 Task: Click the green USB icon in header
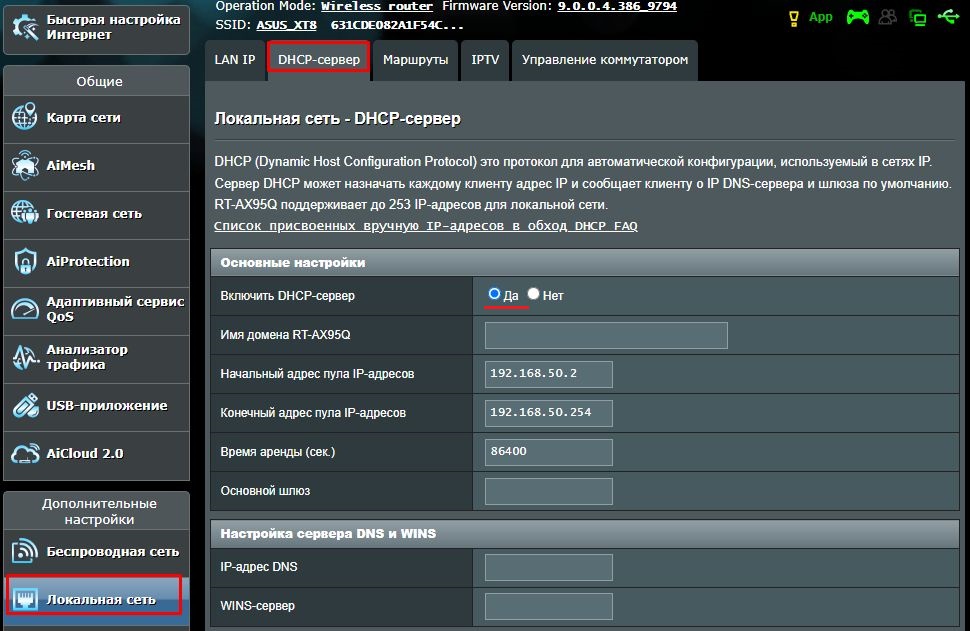tap(948, 16)
